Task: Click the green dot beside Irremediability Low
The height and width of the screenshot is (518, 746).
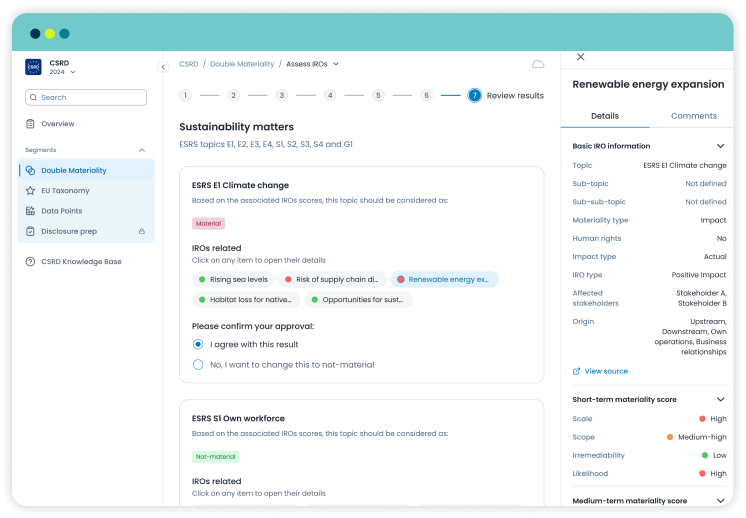Action: (x=705, y=455)
